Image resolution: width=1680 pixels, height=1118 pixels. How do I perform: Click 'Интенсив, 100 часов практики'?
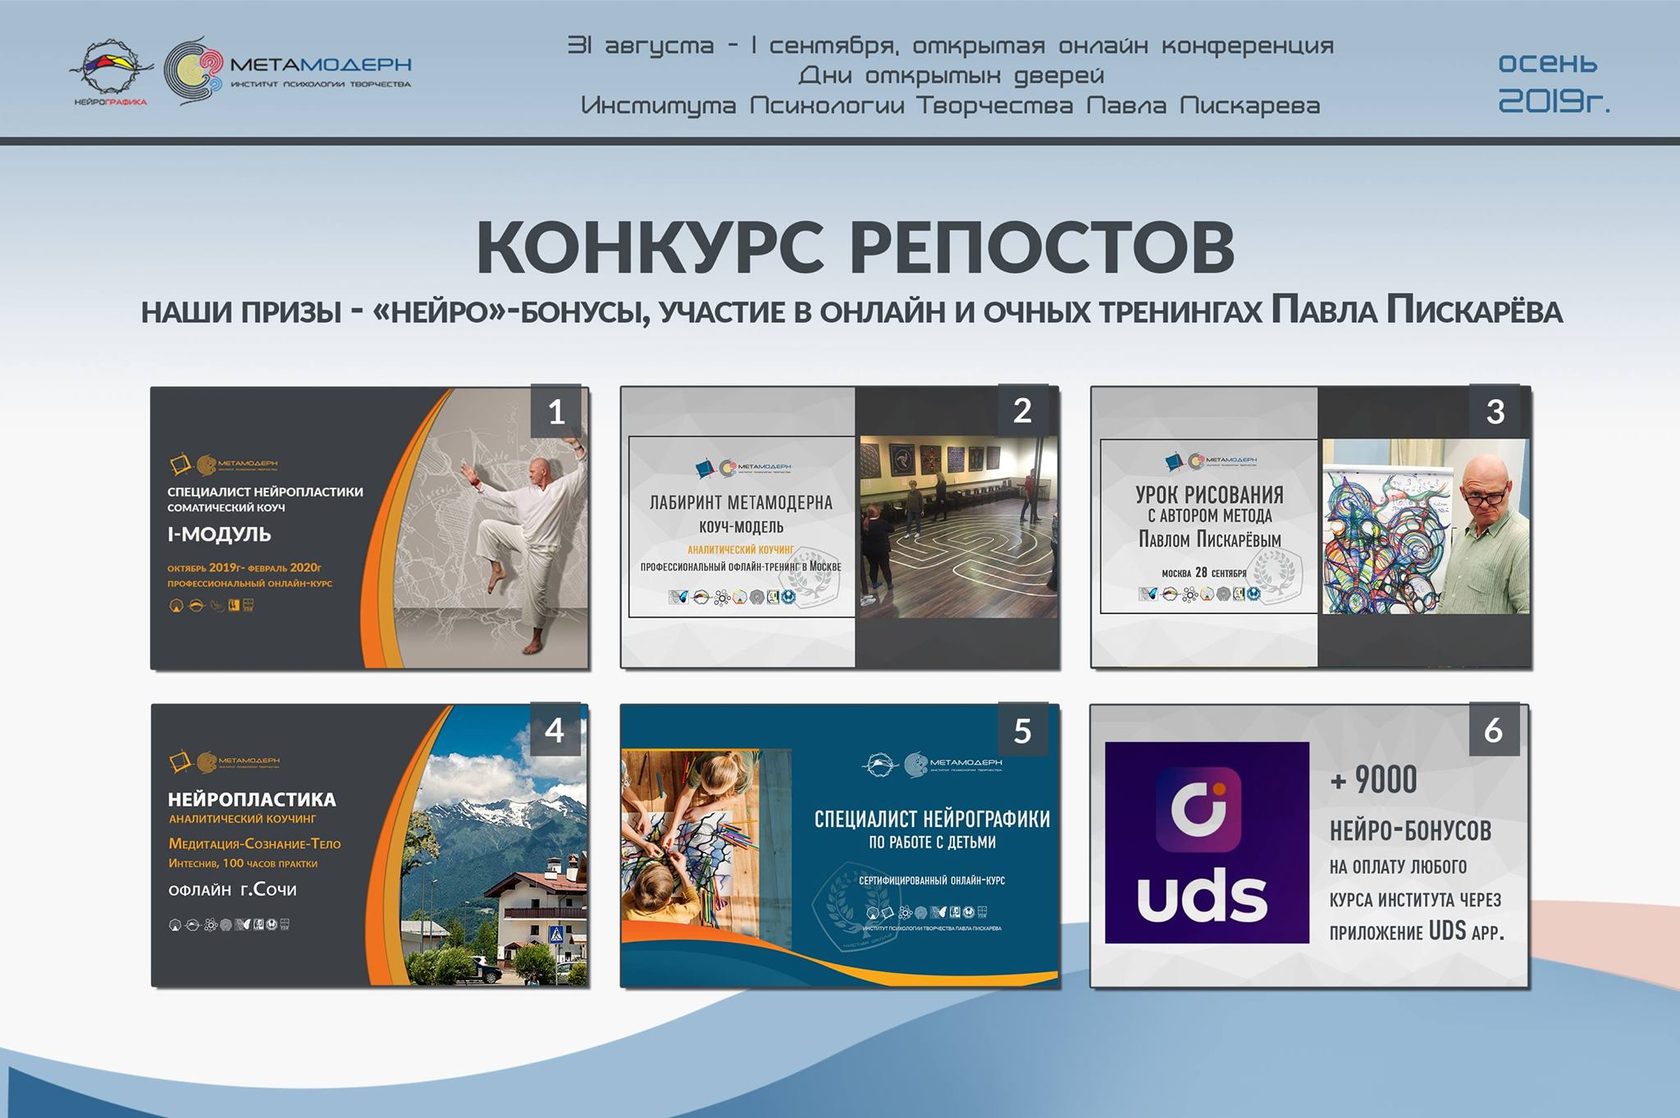(243, 864)
